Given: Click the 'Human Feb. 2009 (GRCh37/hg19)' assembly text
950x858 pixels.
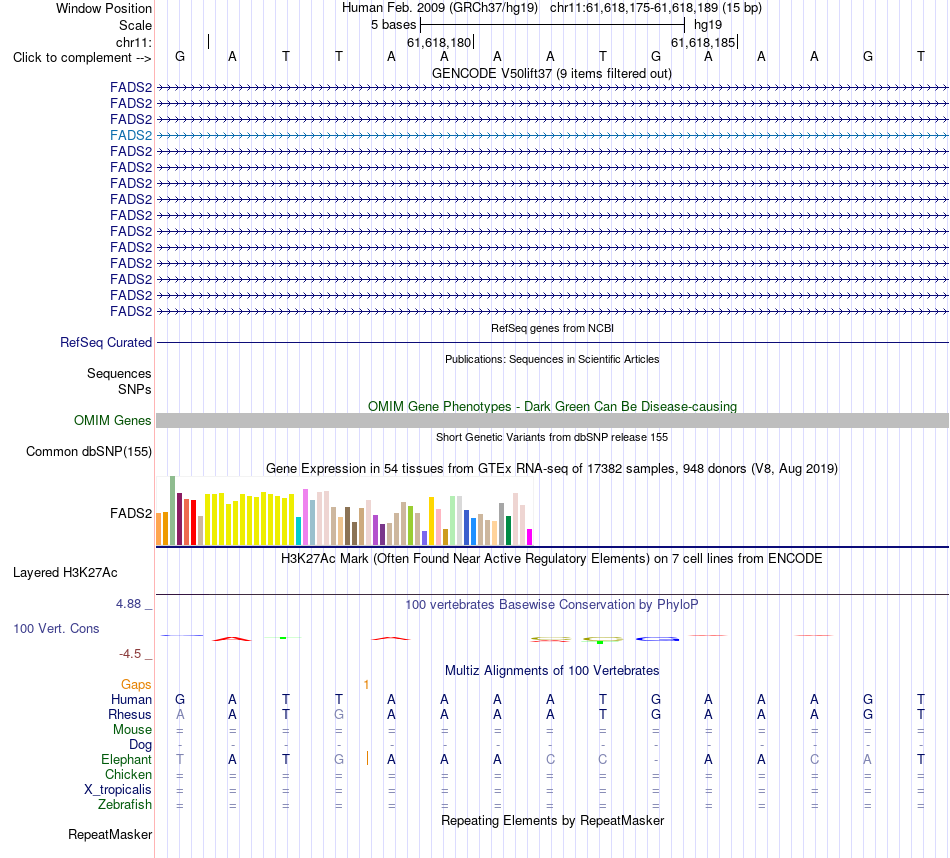Looking at the screenshot, I should click(440, 8).
